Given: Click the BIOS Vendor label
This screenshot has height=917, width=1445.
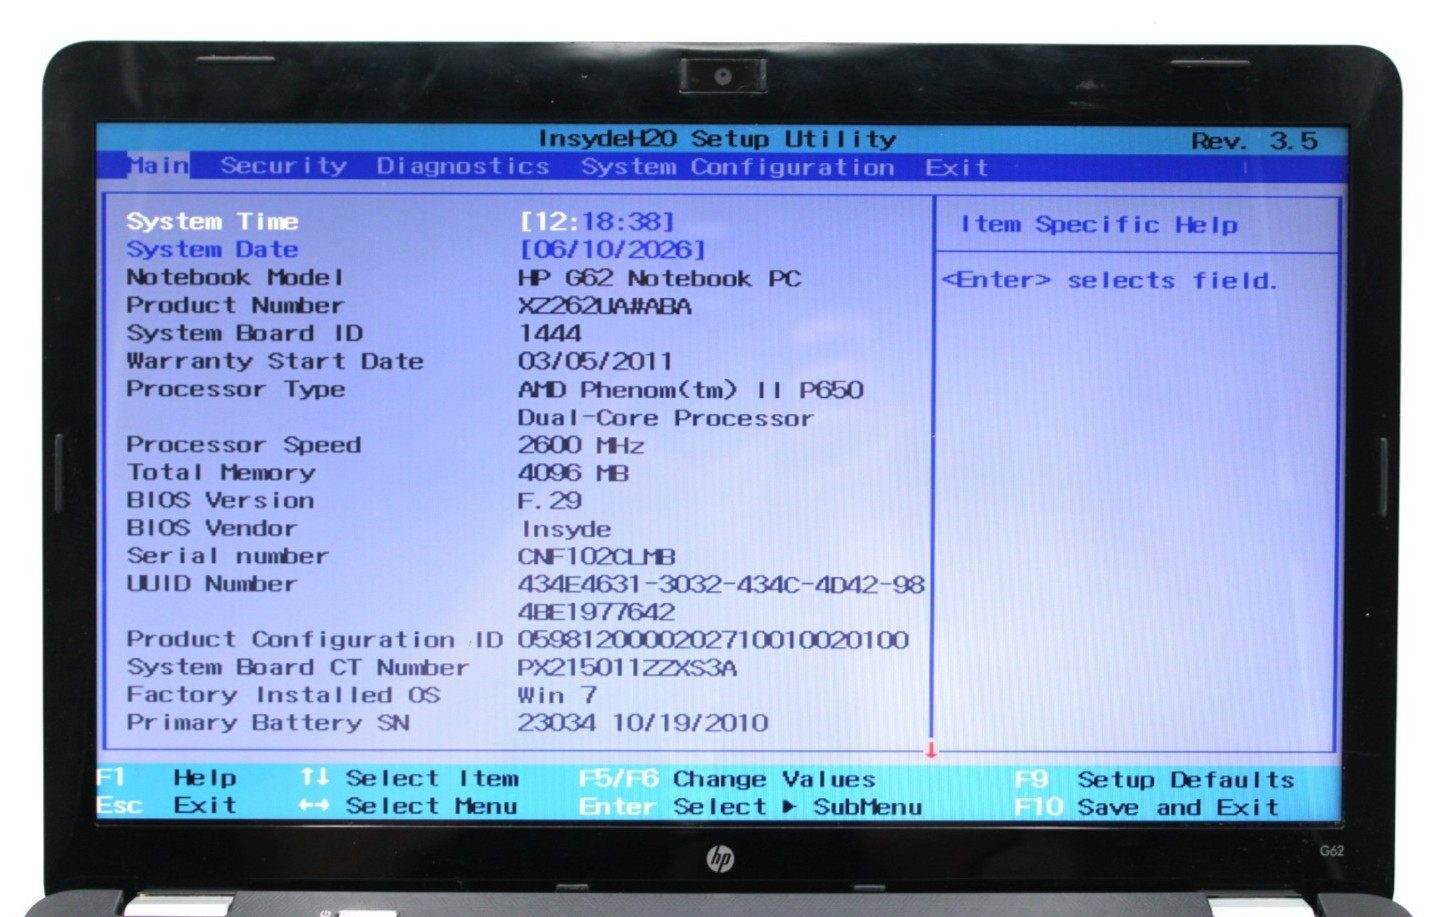Looking at the screenshot, I should click(x=211, y=528).
